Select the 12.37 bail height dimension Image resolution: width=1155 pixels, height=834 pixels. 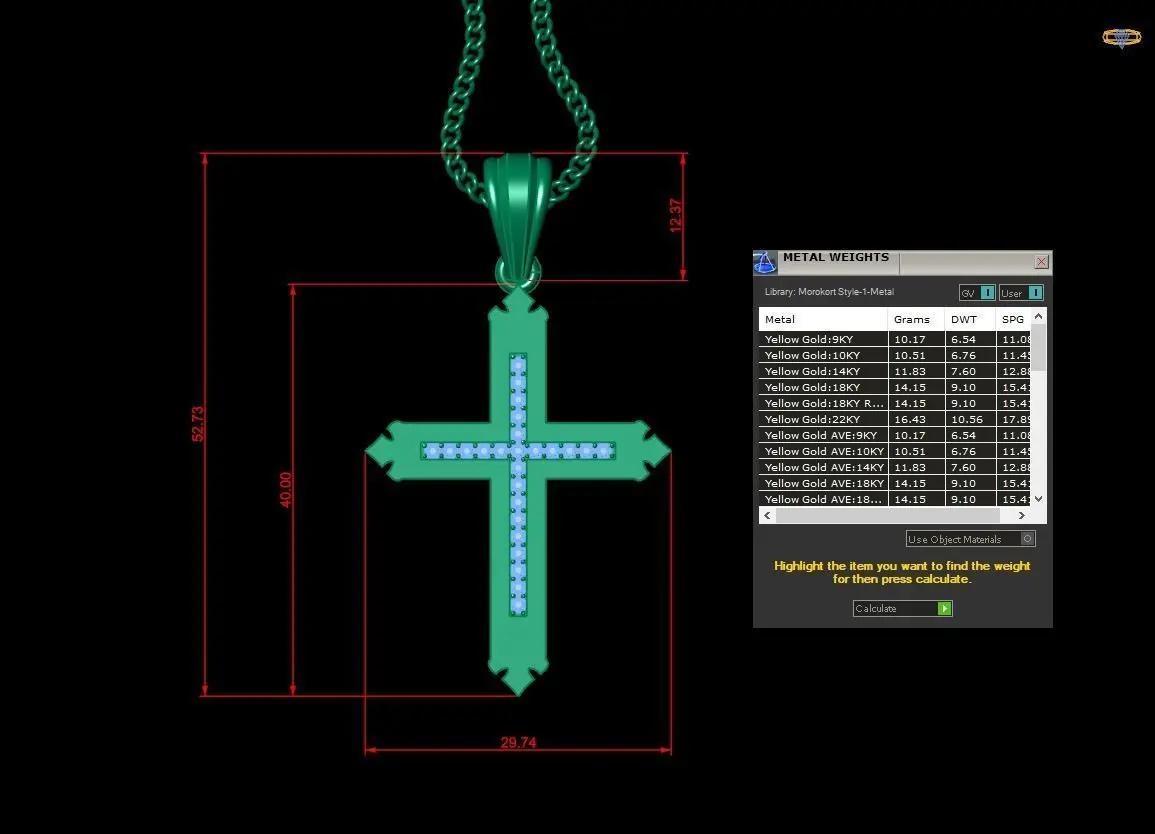(675, 216)
